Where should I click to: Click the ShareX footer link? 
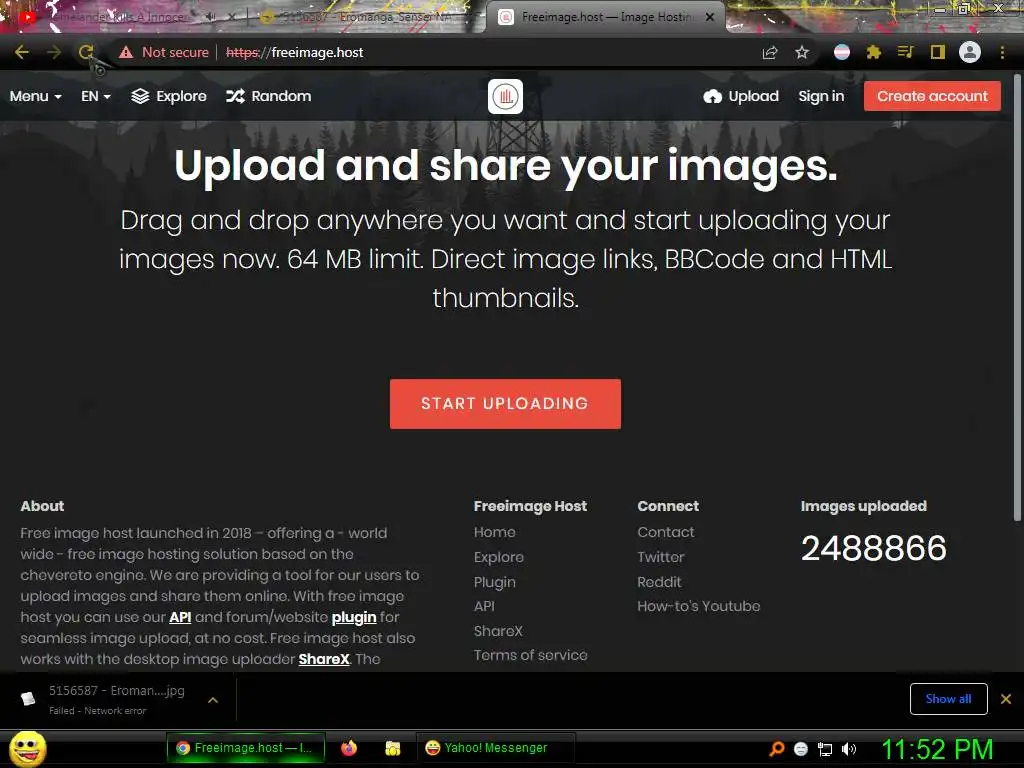pos(498,631)
